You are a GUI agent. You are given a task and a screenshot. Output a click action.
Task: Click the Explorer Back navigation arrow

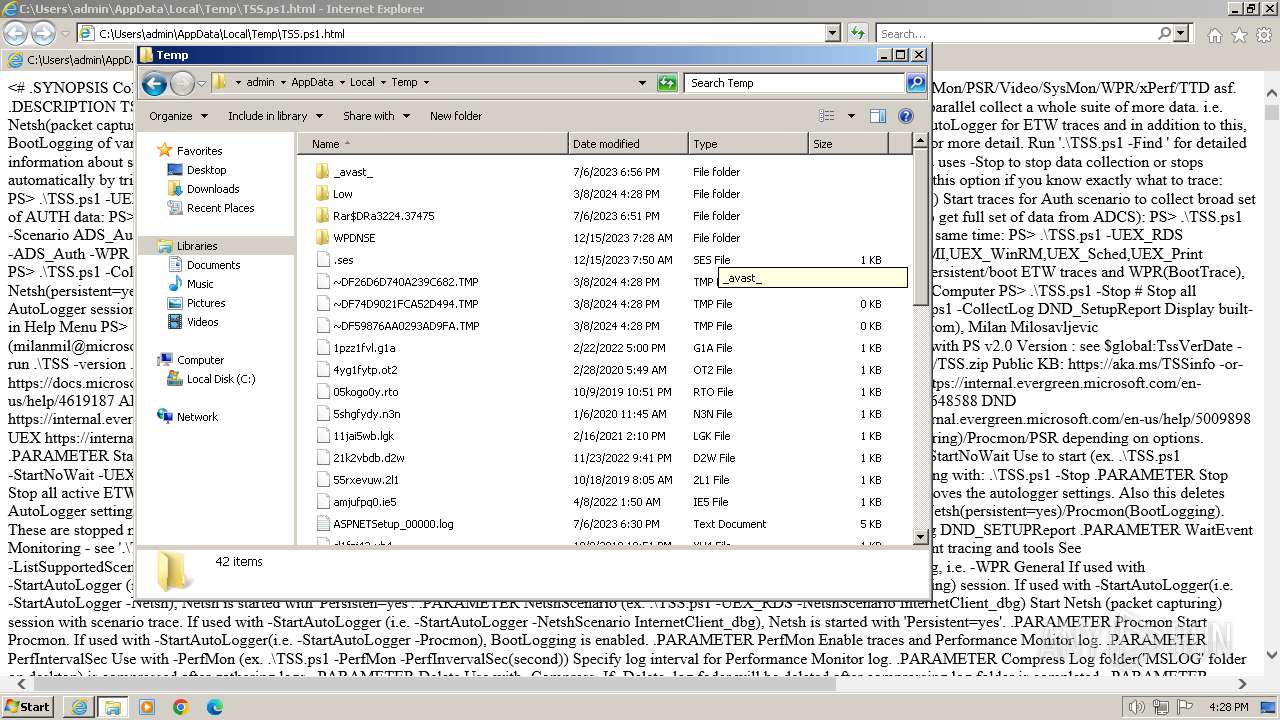coord(154,83)
